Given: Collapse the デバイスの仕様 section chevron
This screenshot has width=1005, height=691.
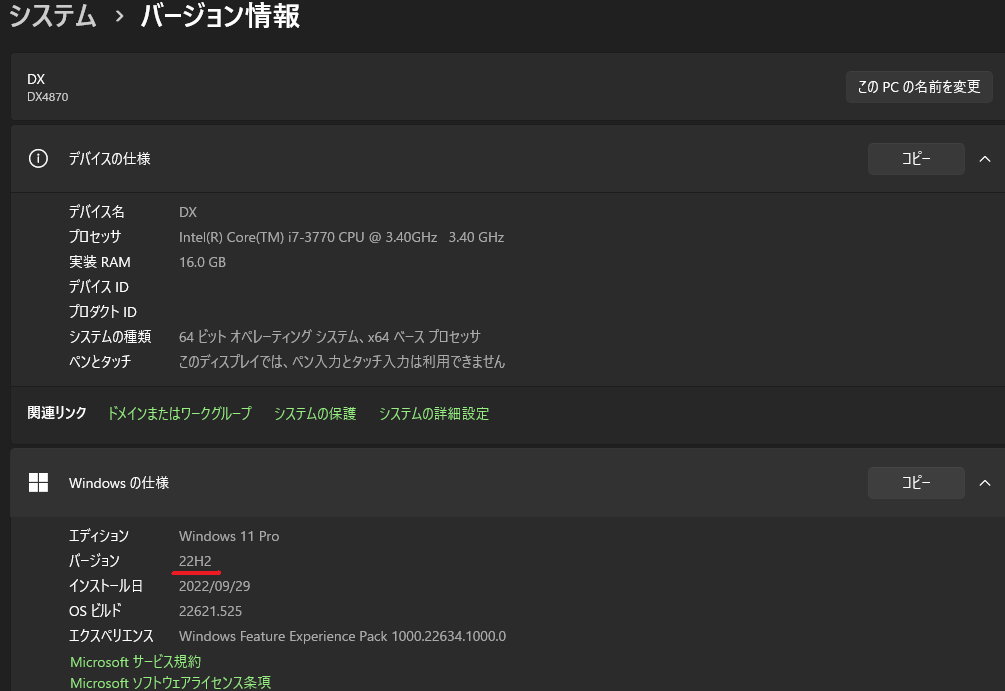Looking at the screenshot, I should (984, 159).
